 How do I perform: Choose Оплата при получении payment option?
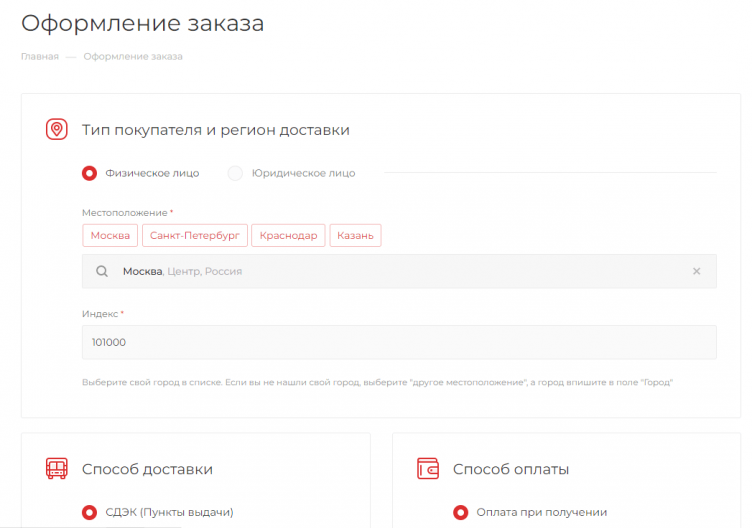click(460, 513)
